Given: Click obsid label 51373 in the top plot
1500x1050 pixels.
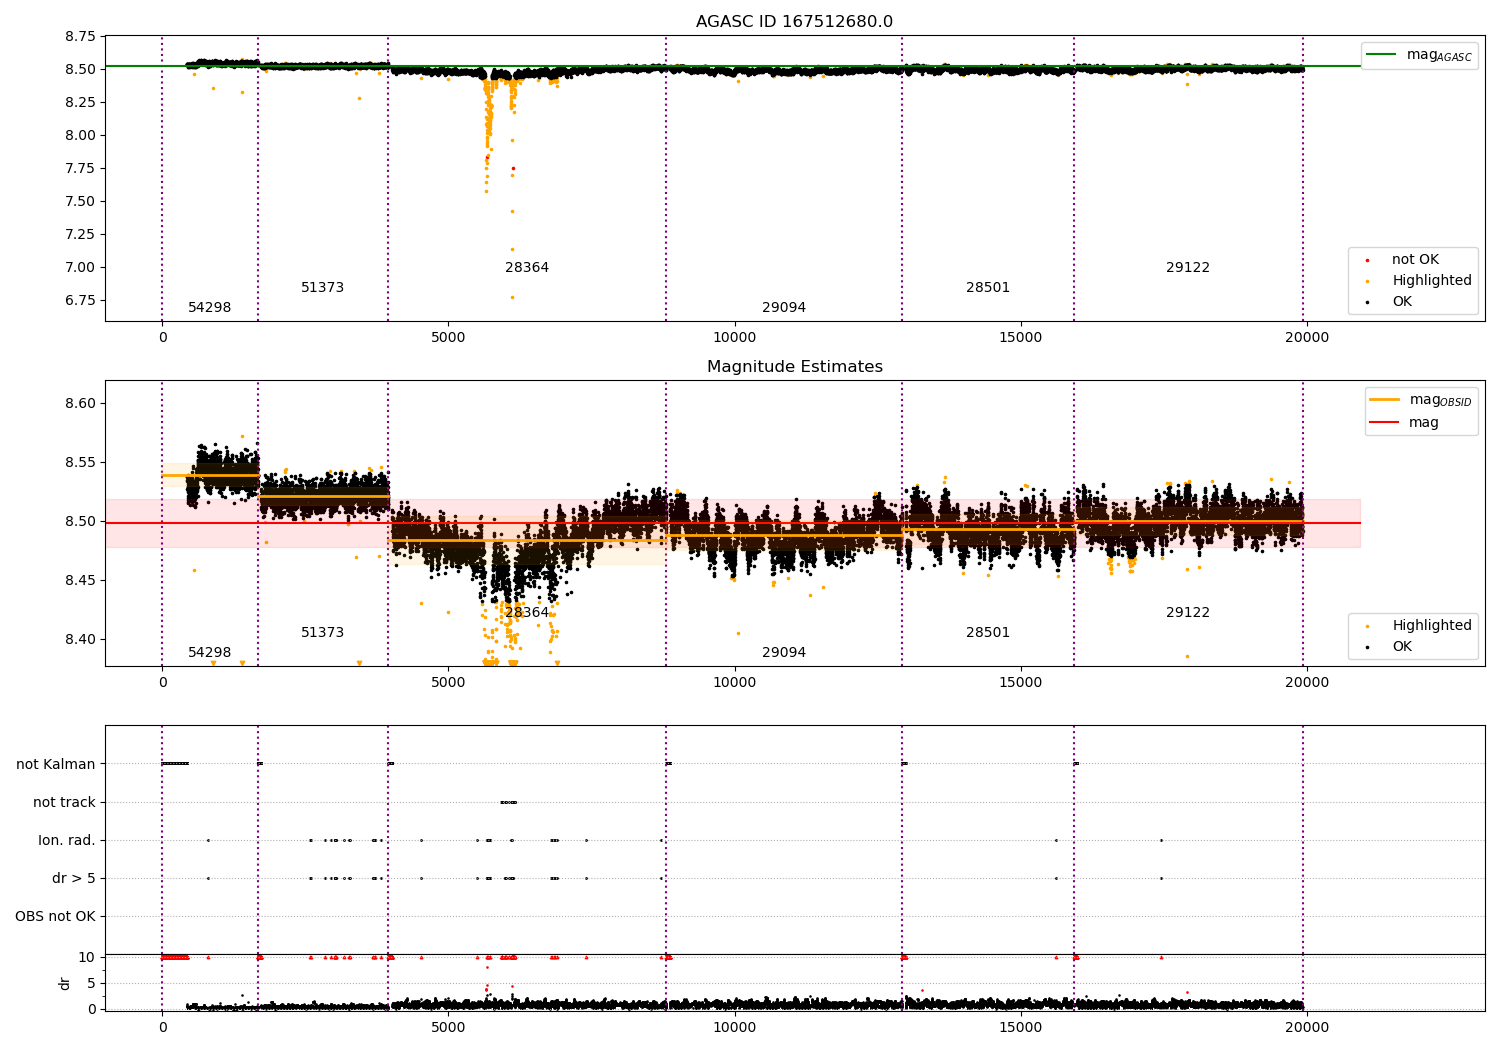Looking at the screenshot, I should pos(322,288).
